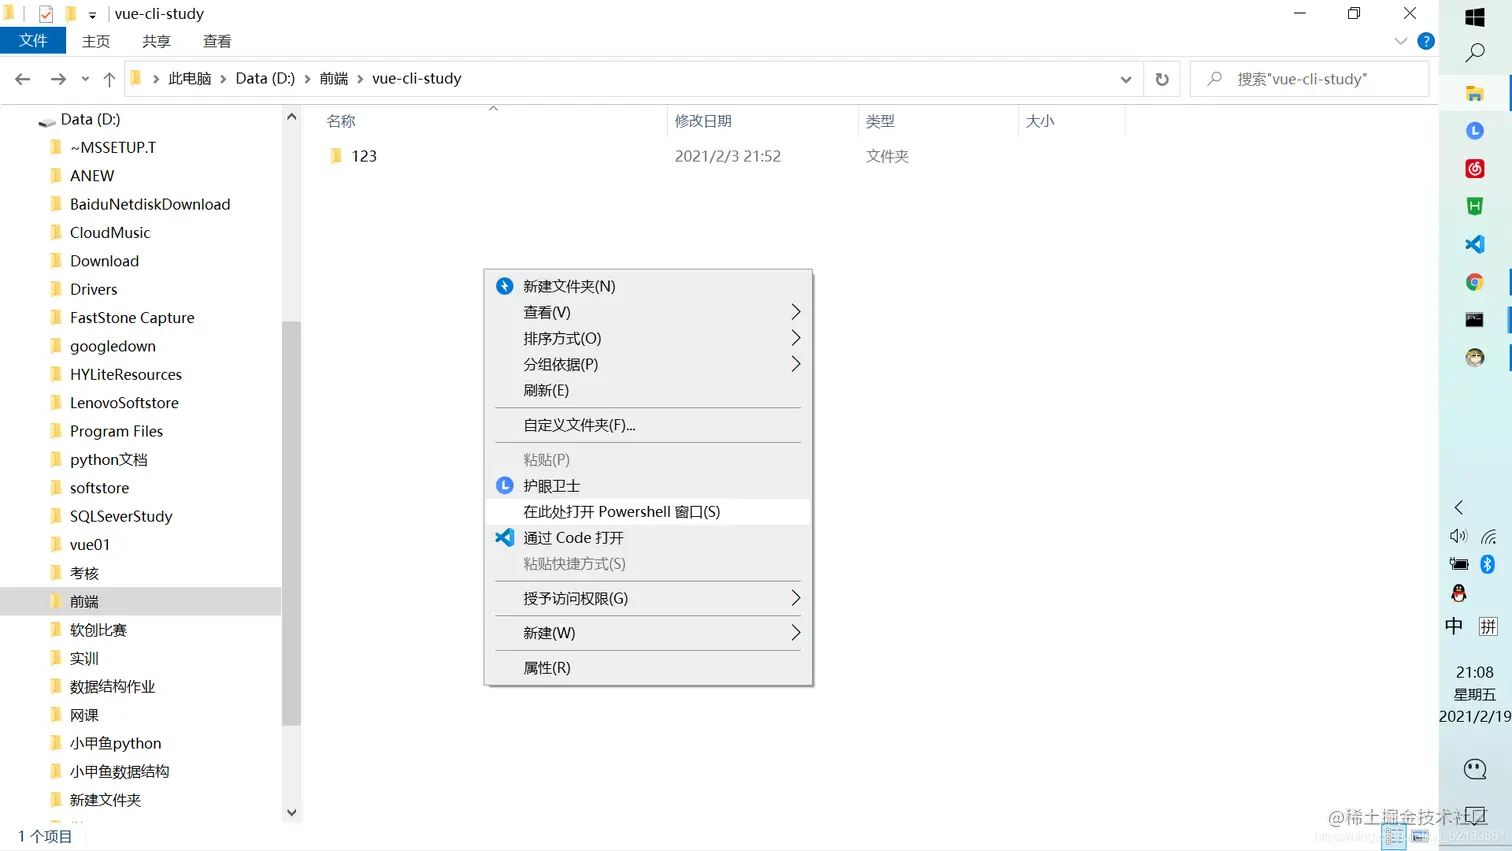Image resolution: width=1512 pixels, height=851 pixels.
Task: Click the Windows Start icon
Action: [1475, 17]
